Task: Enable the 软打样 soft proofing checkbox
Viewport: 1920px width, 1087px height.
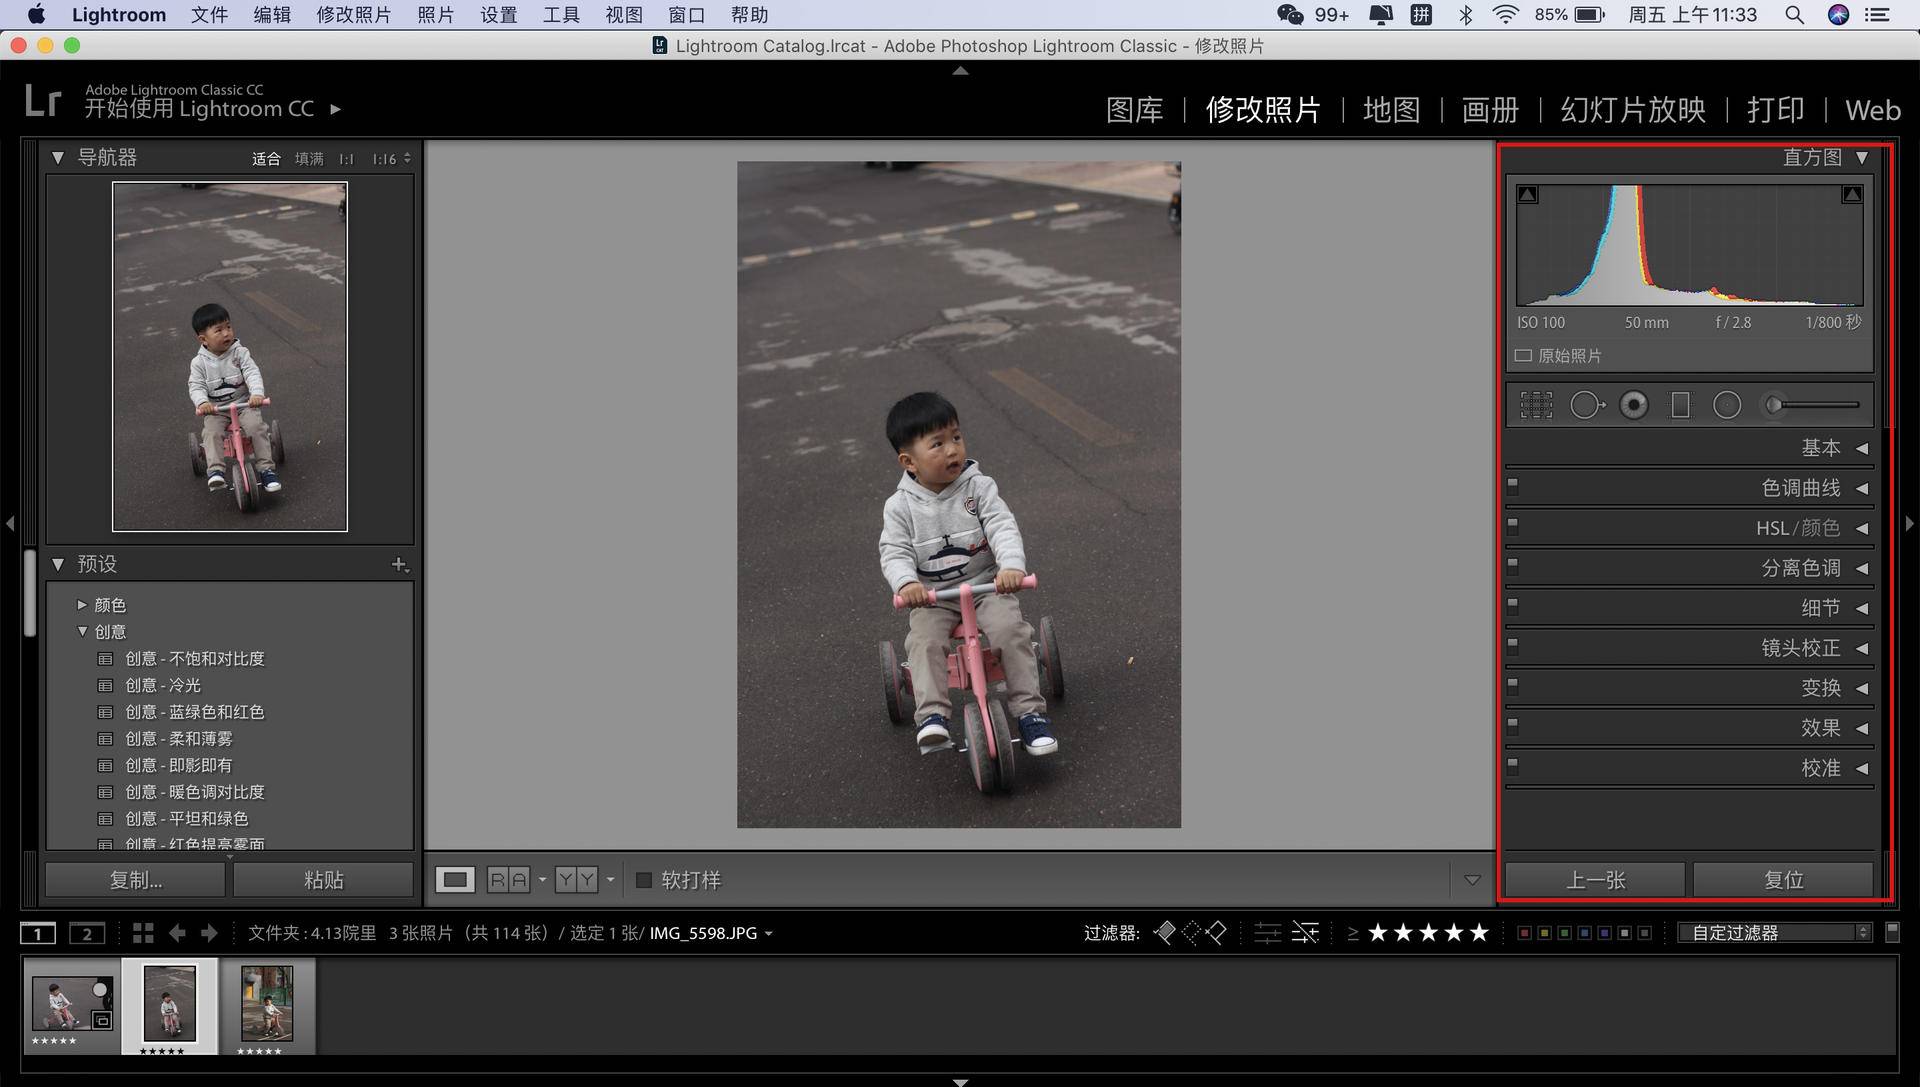Action: 644,880
